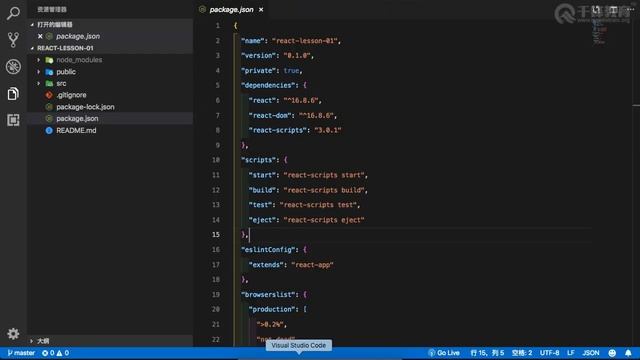640x360 pixels.
Task: Open the editor More Actions ellipsis
Action: (x=630, y=9)
